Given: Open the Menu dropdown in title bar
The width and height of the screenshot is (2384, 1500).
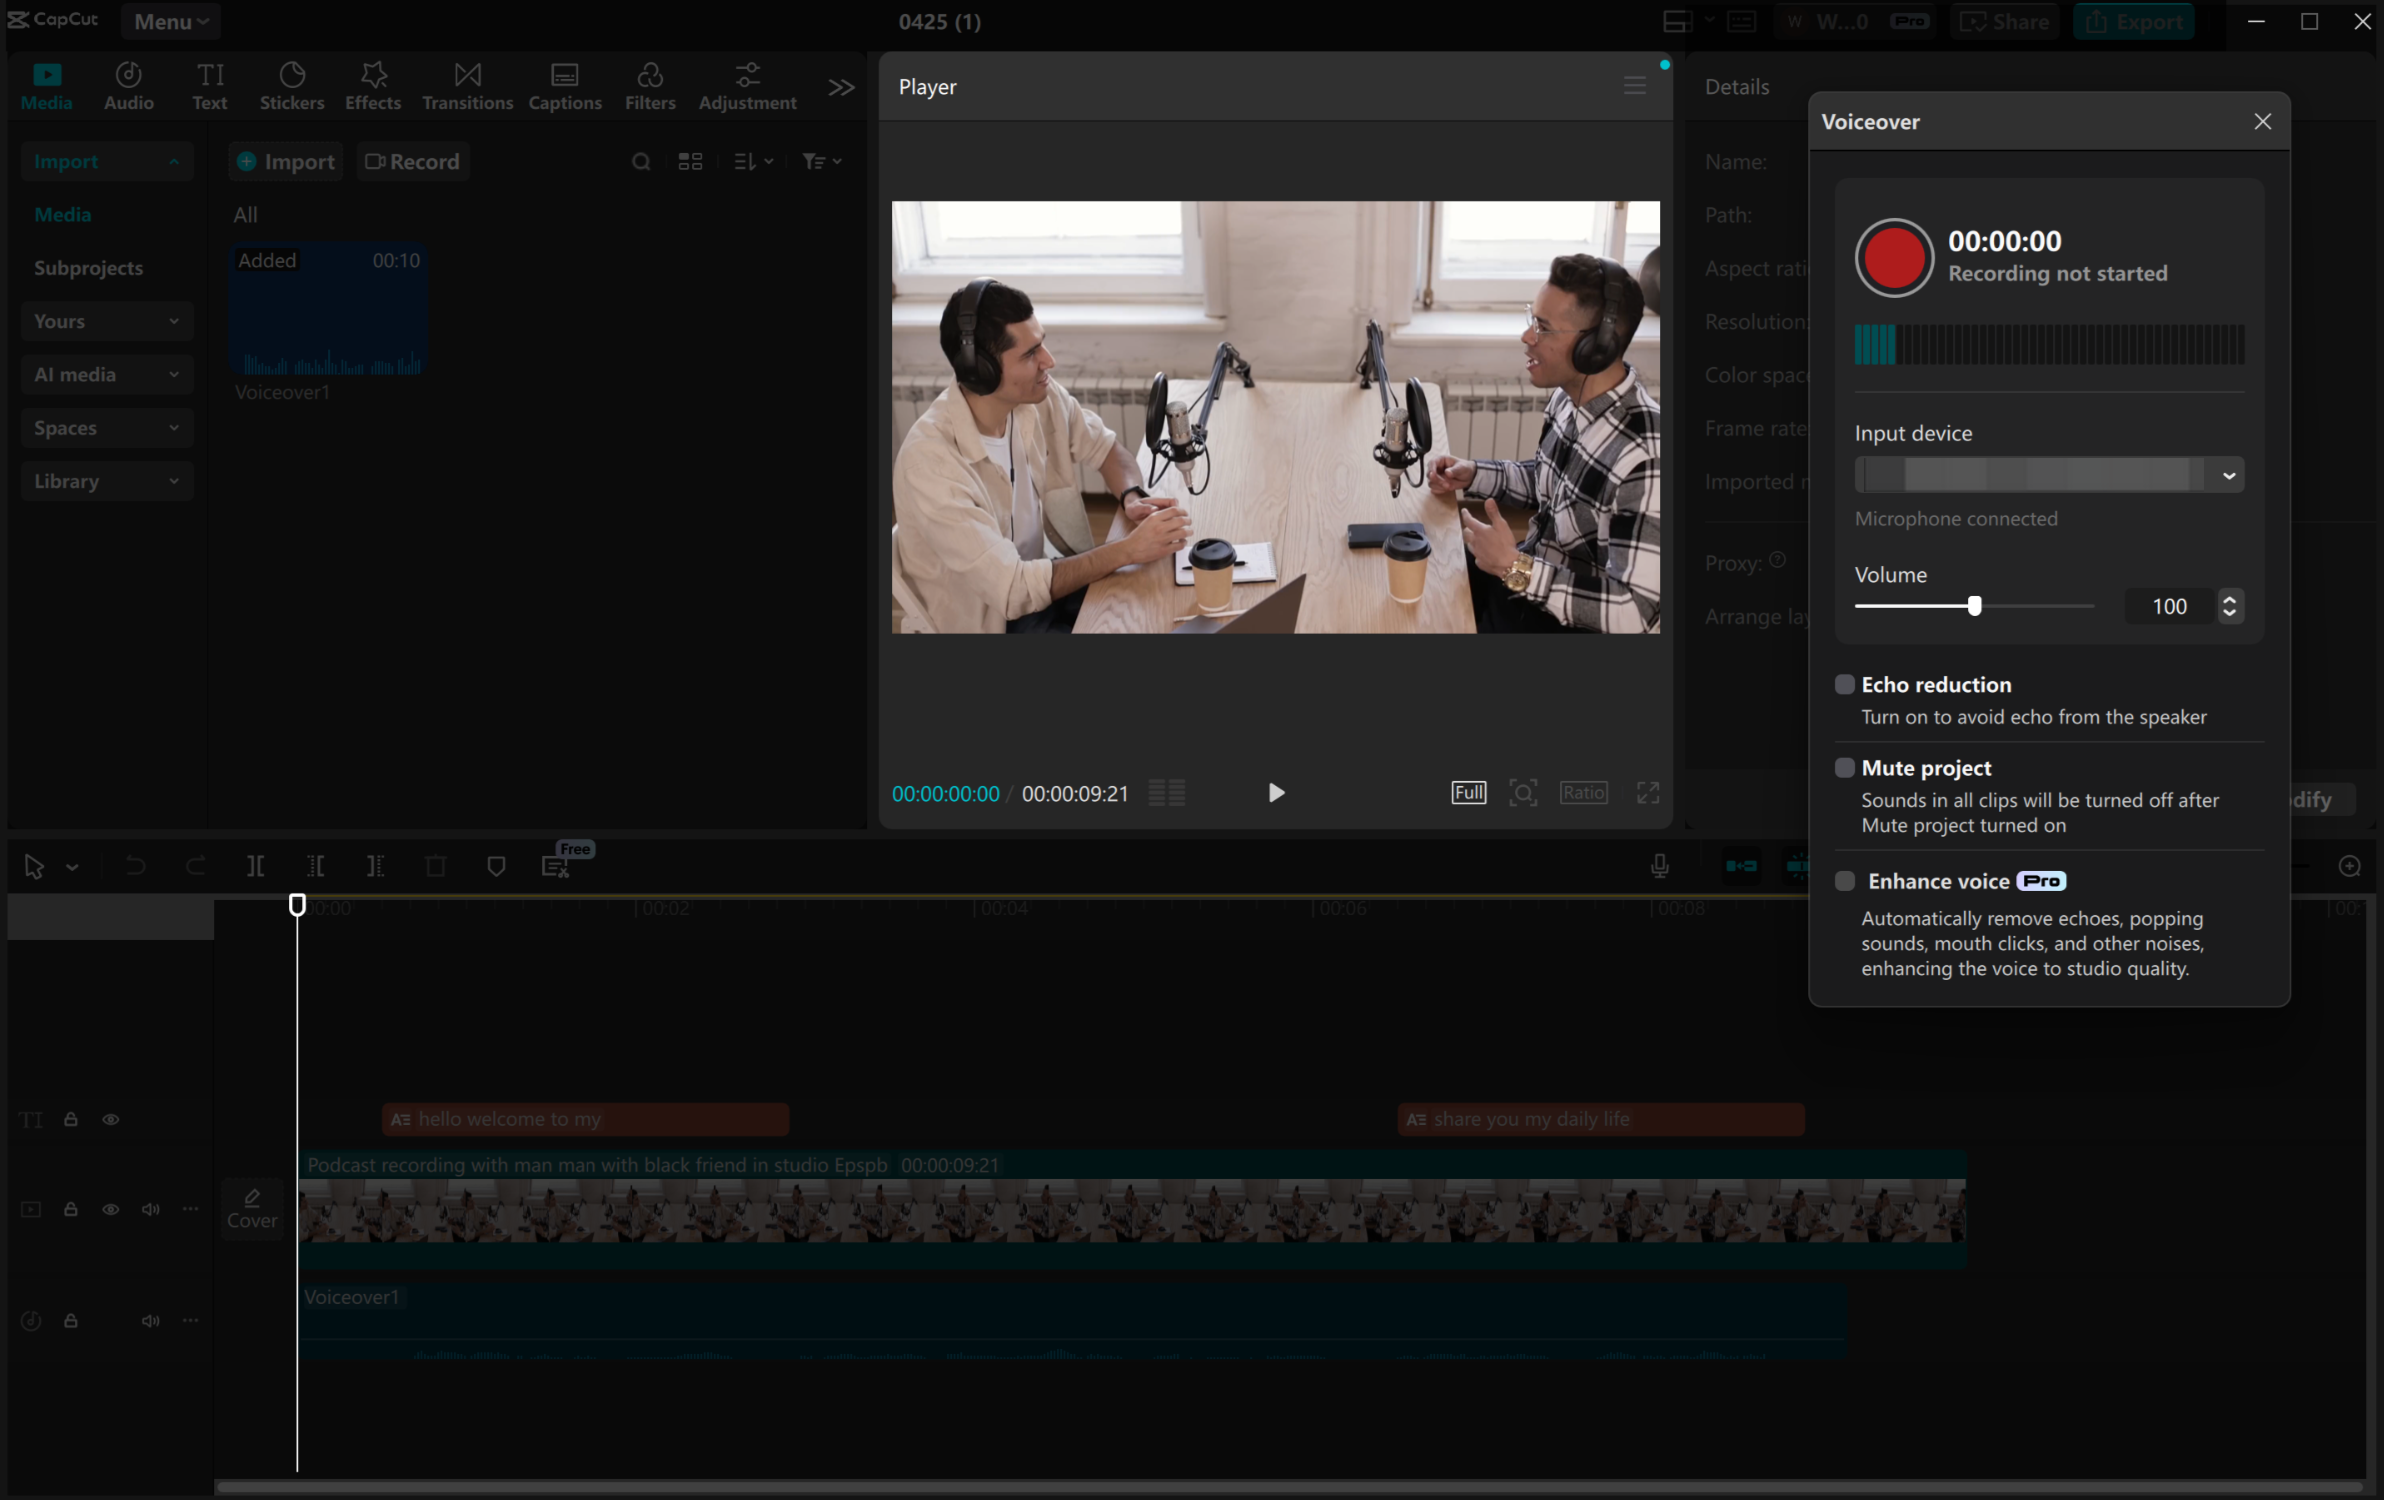Looking at the screenshot, I should click(x=171, y=21).
